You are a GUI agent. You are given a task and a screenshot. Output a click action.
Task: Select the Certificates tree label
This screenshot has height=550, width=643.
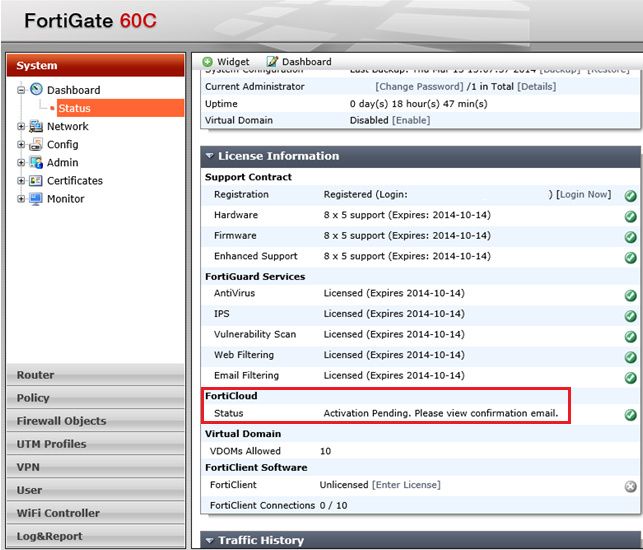click(x=75, y=180)
